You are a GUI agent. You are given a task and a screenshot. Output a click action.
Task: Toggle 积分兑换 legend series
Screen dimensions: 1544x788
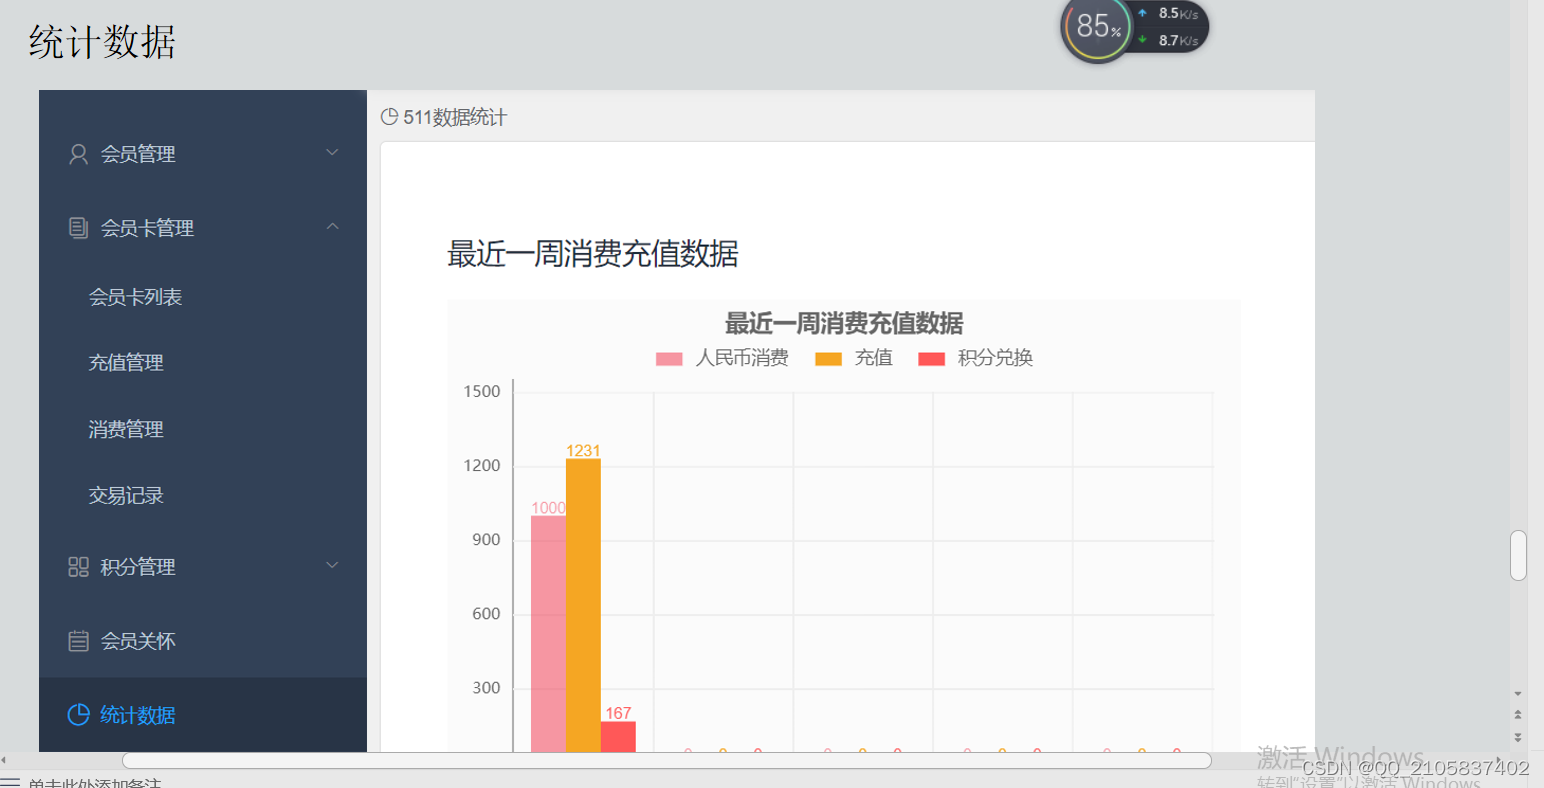976,358
